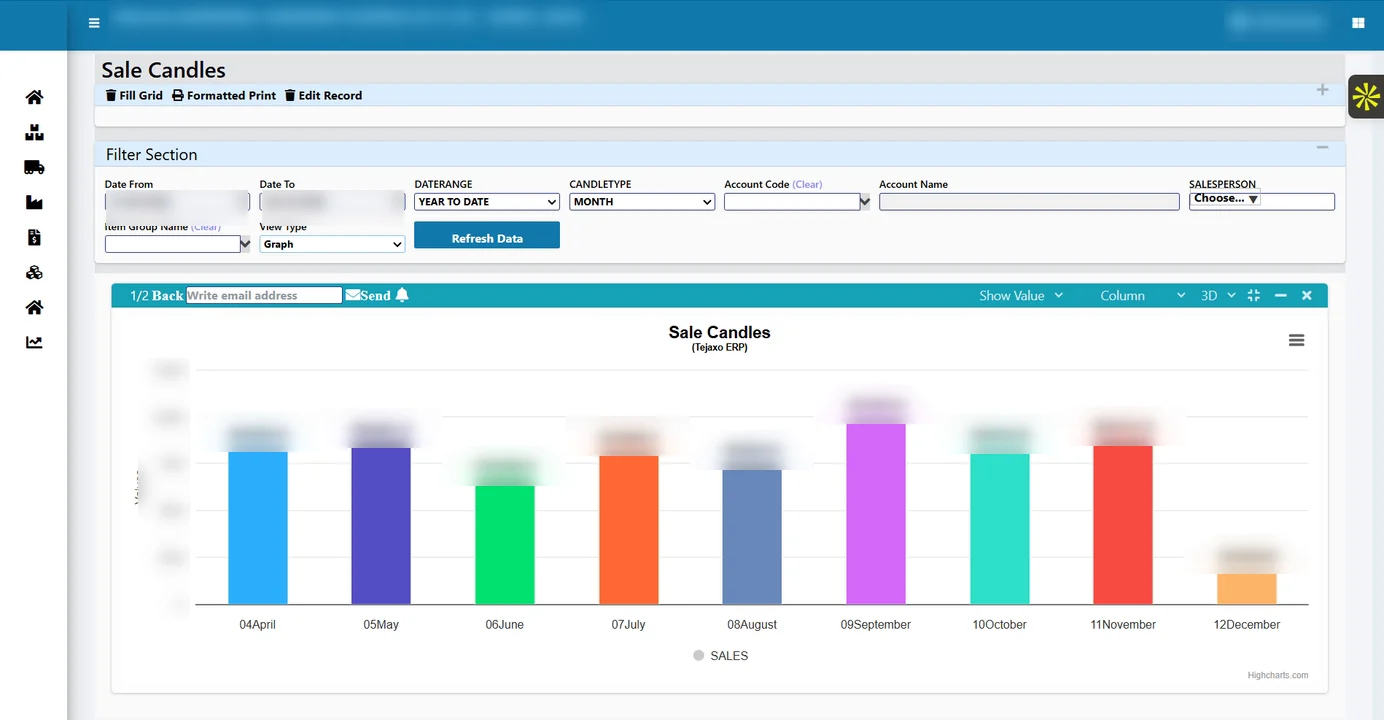Viewport: 1384px width, 720px height.
Task: Click the Clear link beside Account Code
Action: [807, 184]
